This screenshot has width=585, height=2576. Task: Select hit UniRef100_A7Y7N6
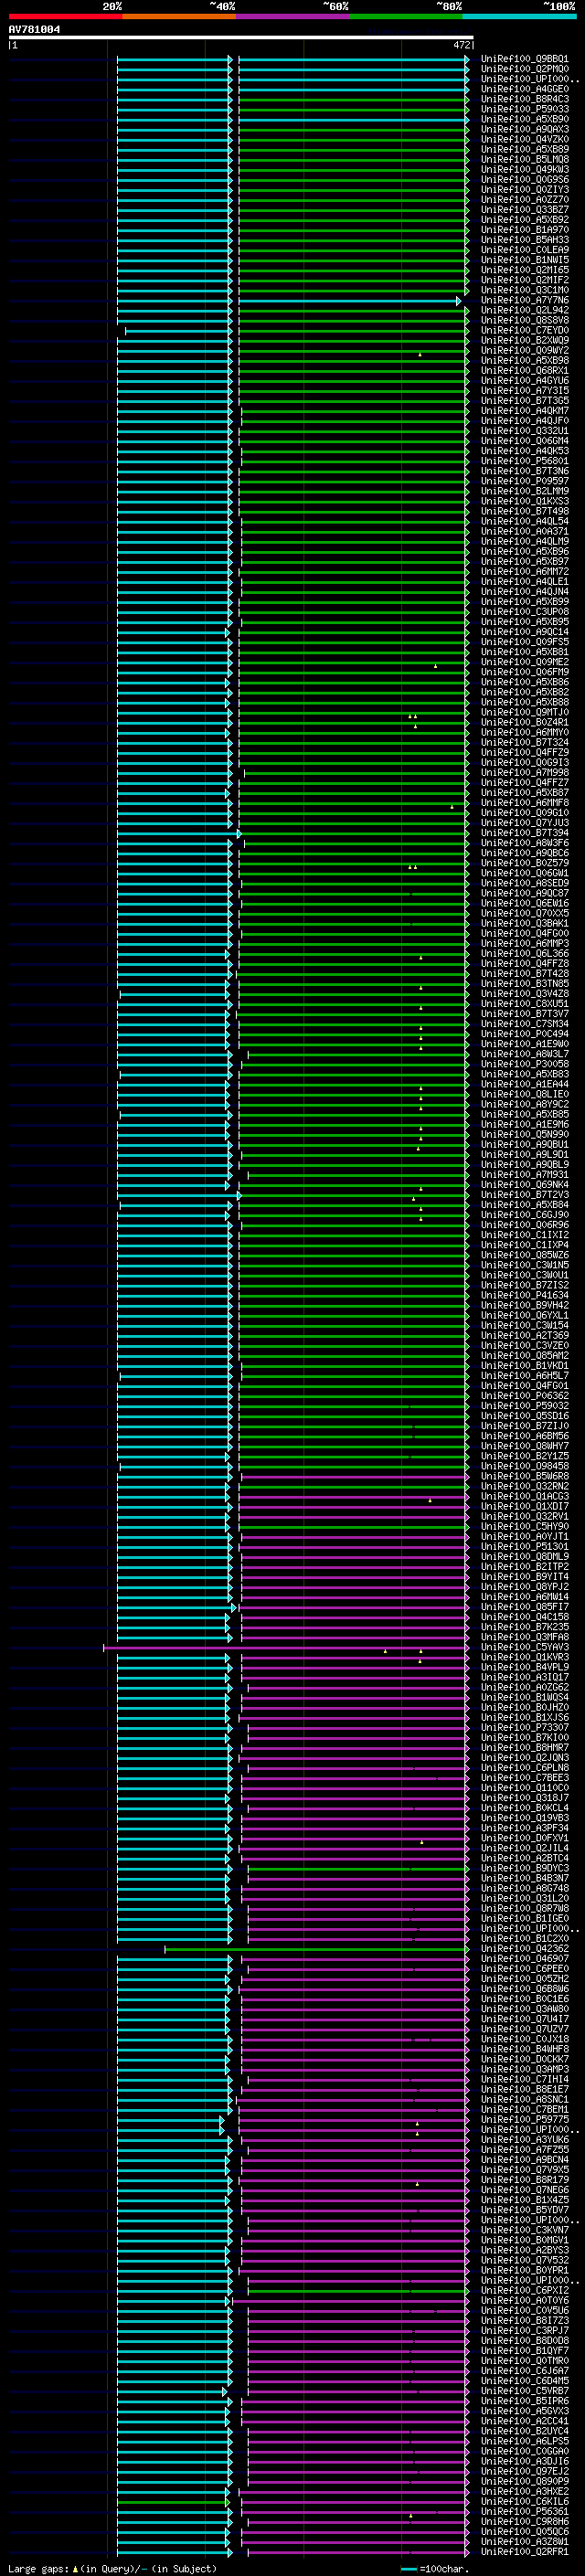525,300
